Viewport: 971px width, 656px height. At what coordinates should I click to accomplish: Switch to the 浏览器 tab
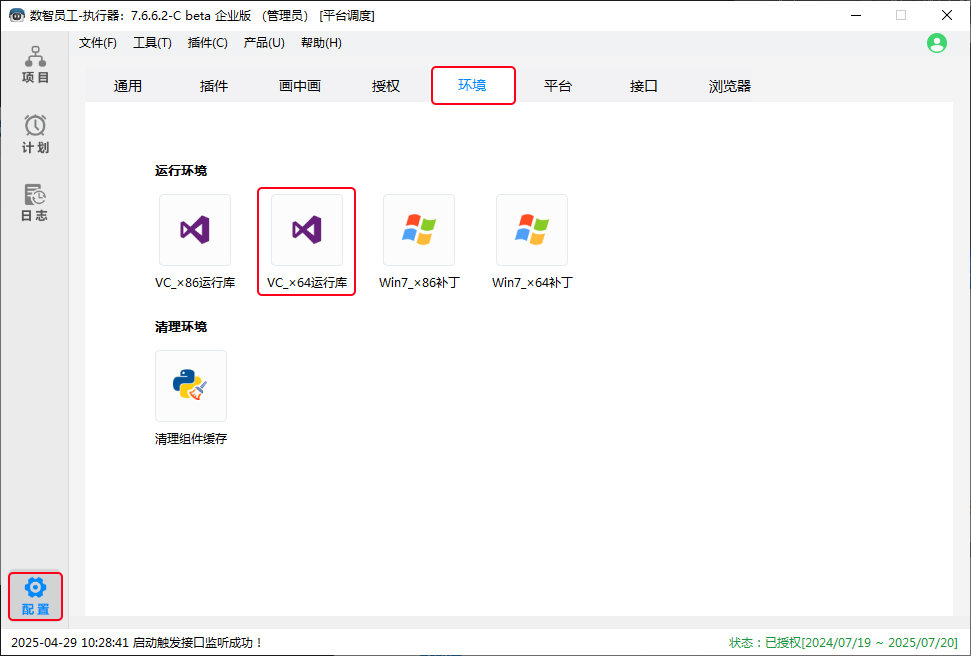(x=730, y=86)
